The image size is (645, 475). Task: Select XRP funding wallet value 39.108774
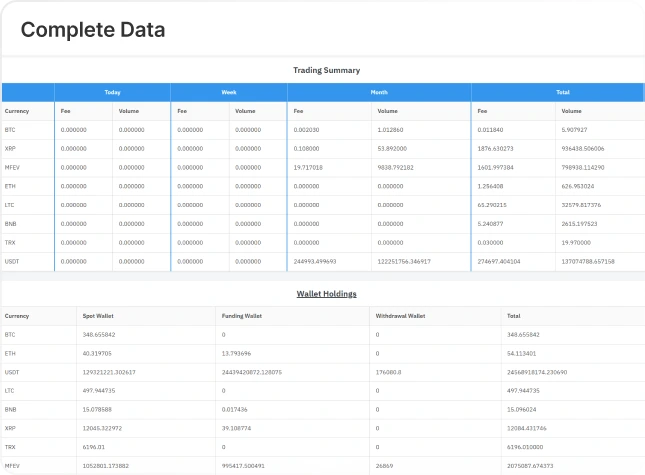coord(236,429)
